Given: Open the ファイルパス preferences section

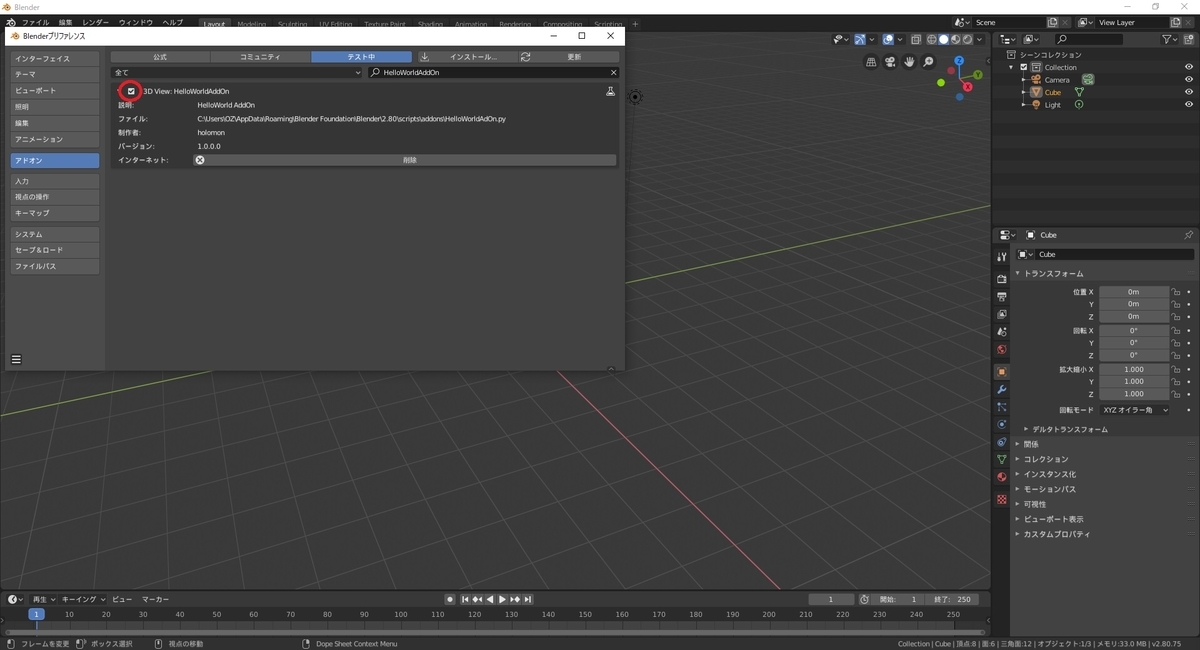Looking at the screenshot, I should tap(55, 267).
